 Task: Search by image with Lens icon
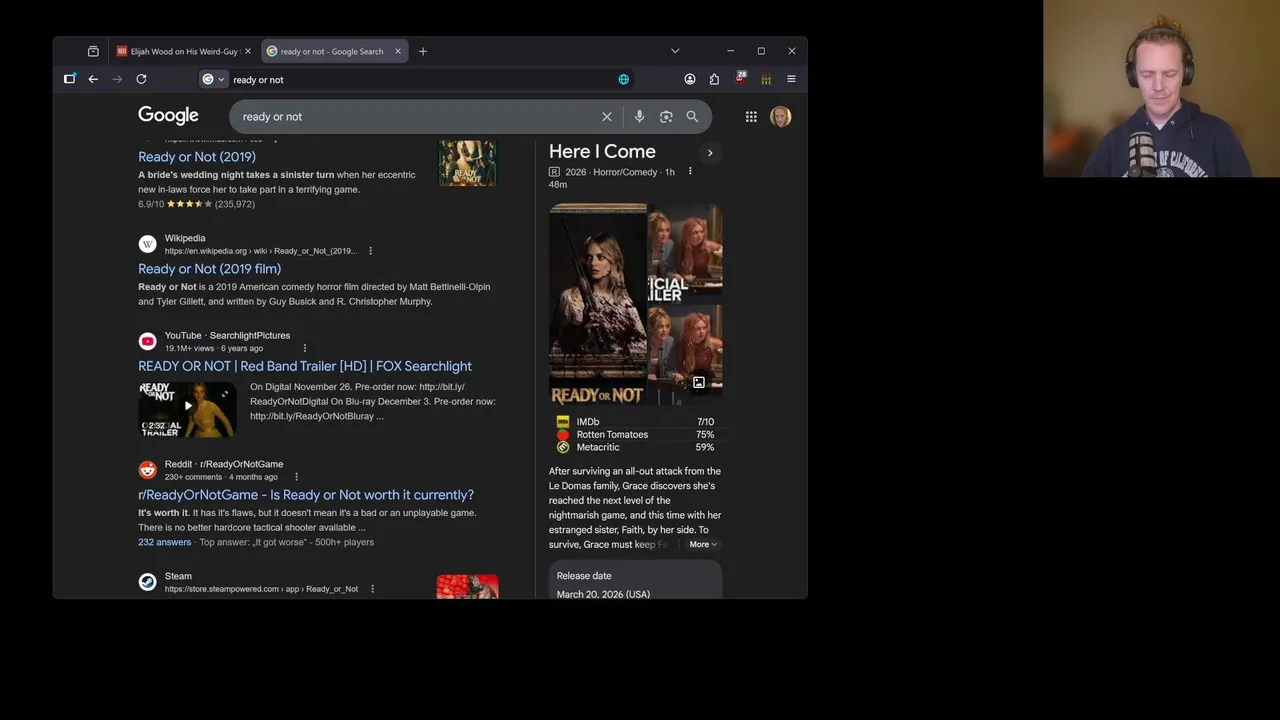pyautogui.click(x=666, y=116)
